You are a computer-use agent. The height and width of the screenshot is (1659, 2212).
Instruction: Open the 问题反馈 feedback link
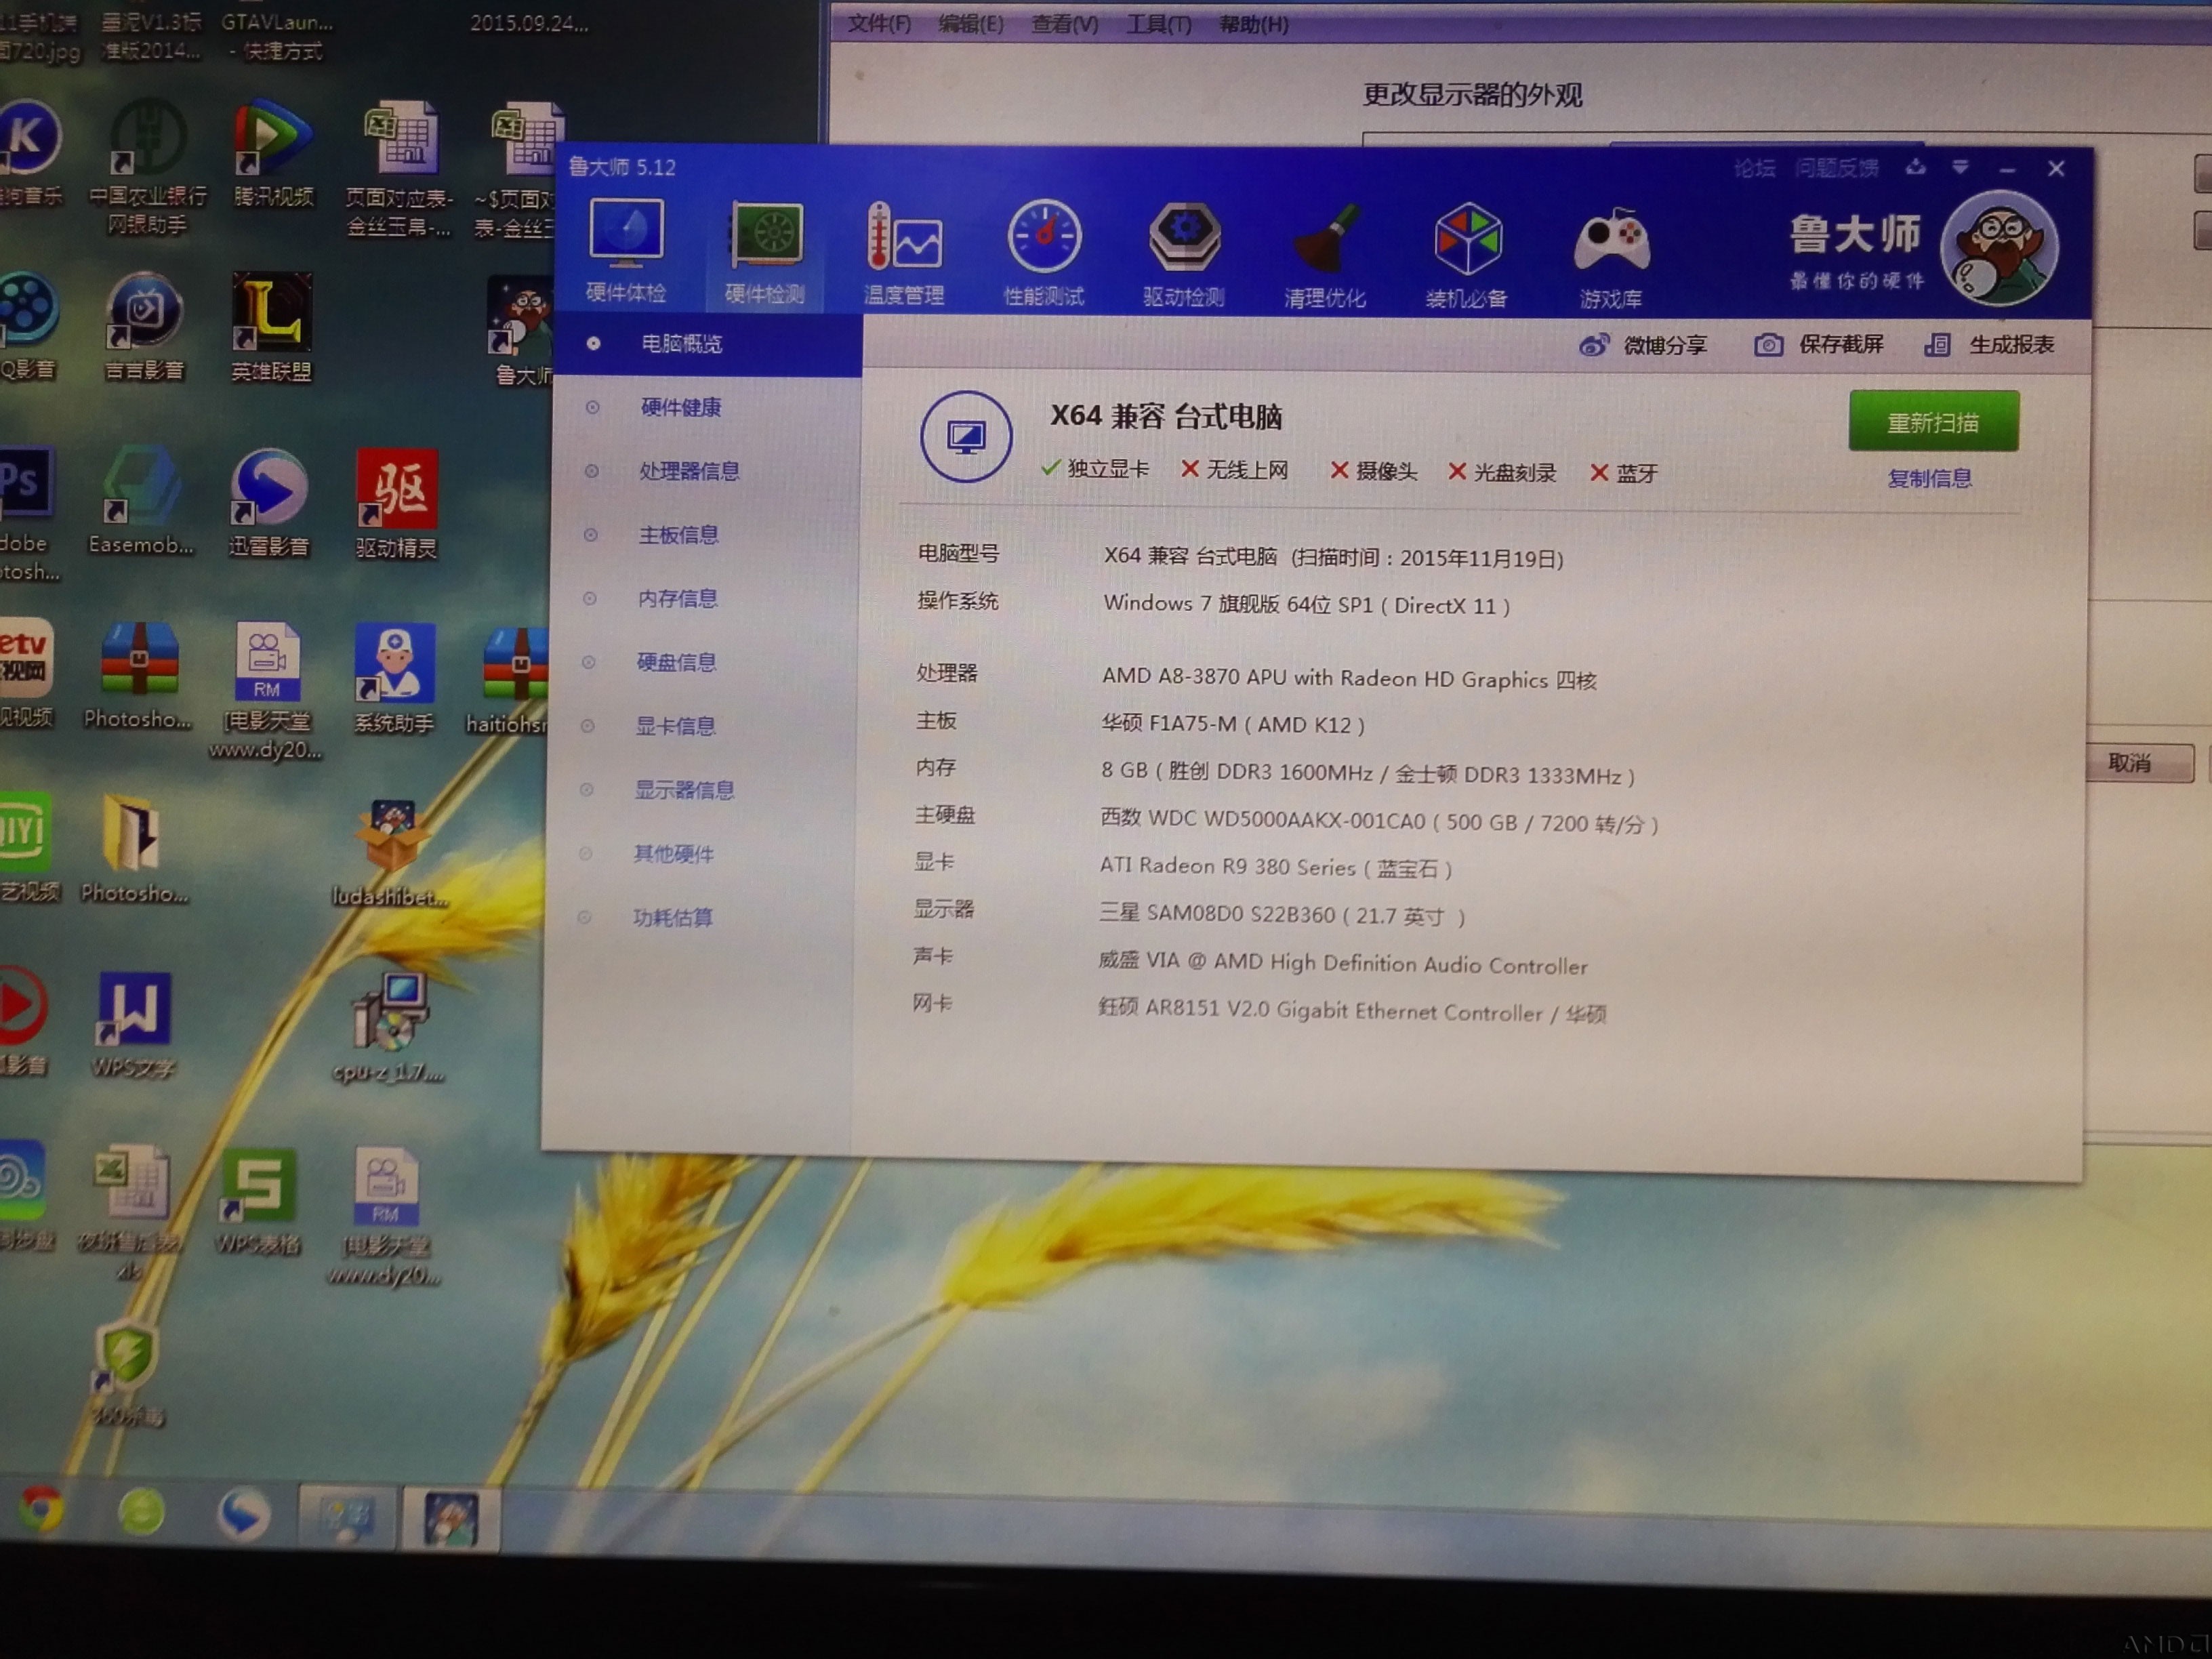[x=1836, y=168]
